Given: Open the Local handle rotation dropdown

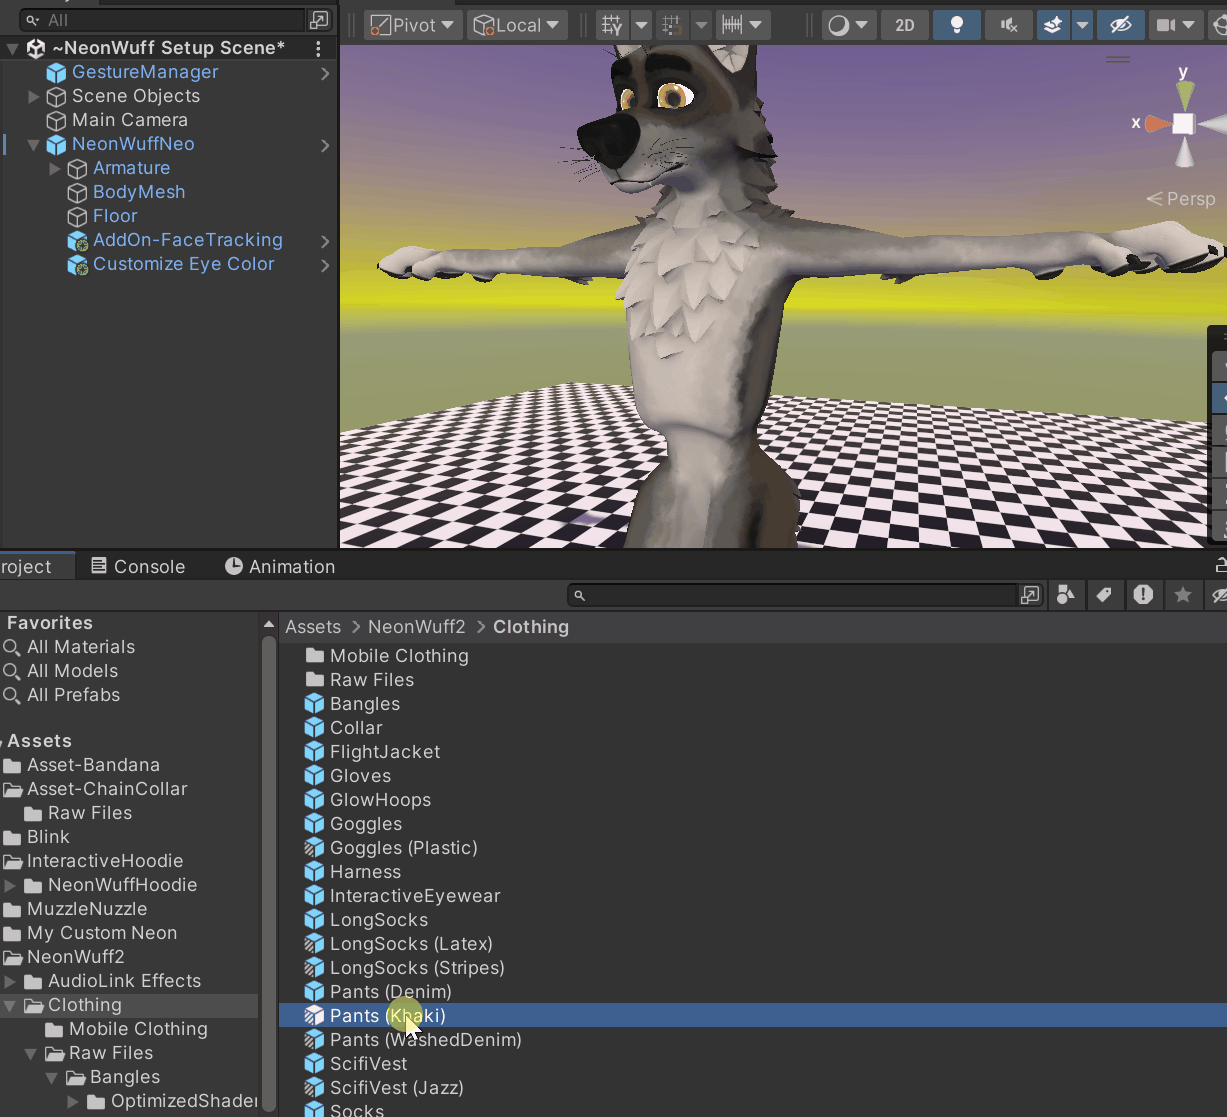Looking at the screenshot, I should tap(517, 25).
